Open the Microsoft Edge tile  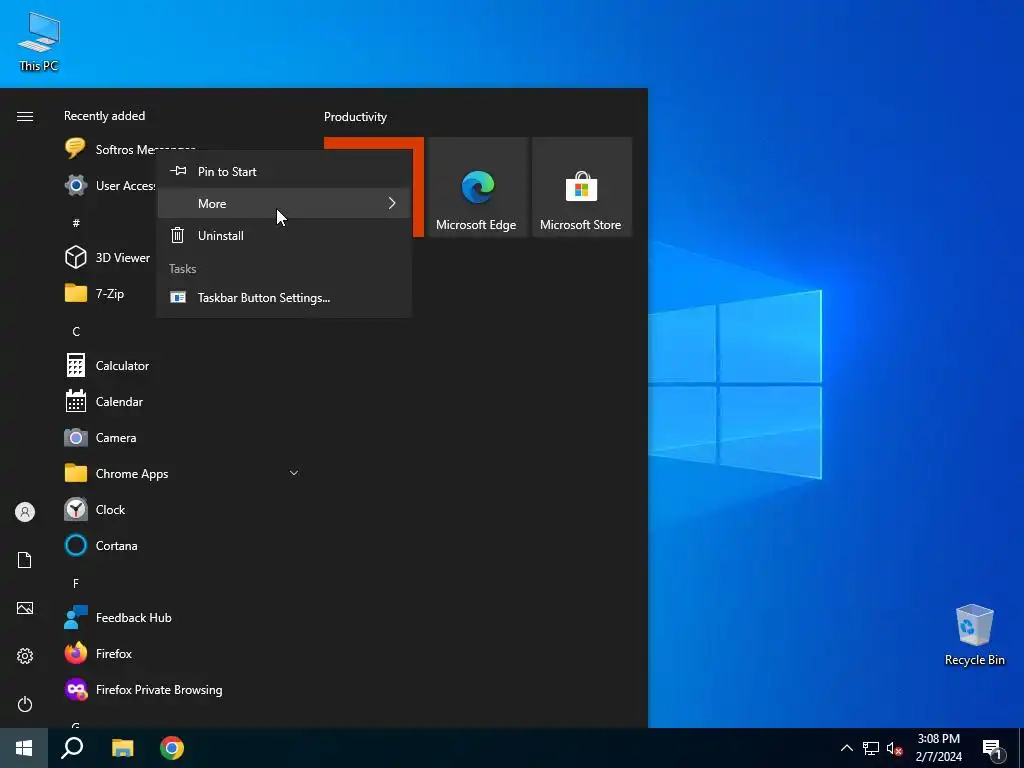pyautogui.click(x=477, y=187)
